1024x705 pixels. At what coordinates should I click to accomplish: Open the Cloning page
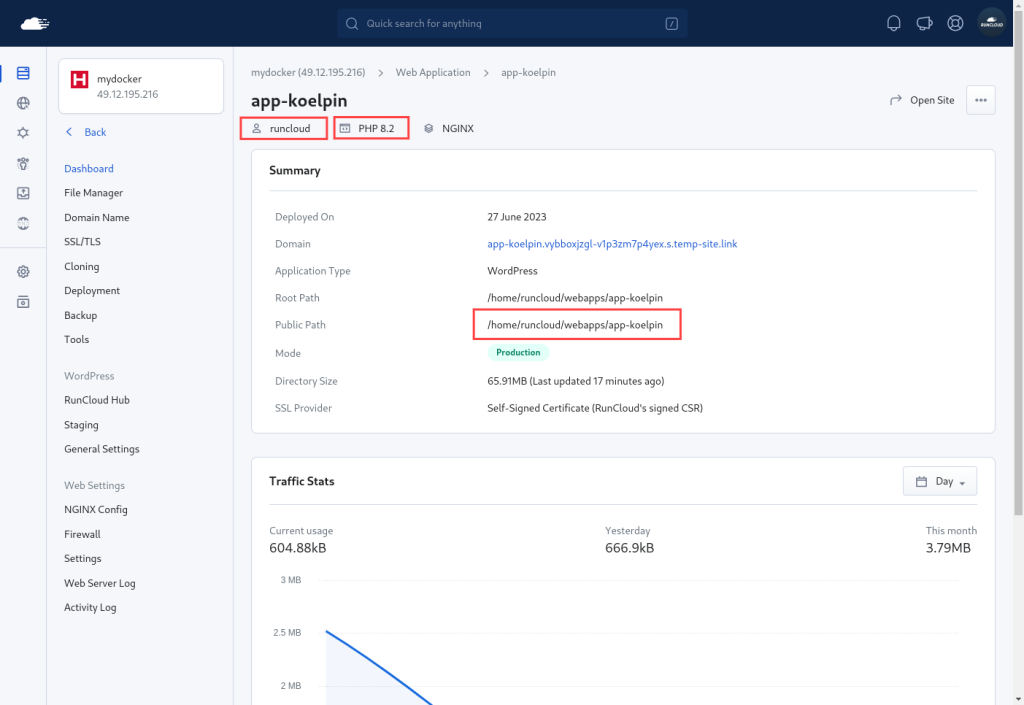(x=82, y=266)
